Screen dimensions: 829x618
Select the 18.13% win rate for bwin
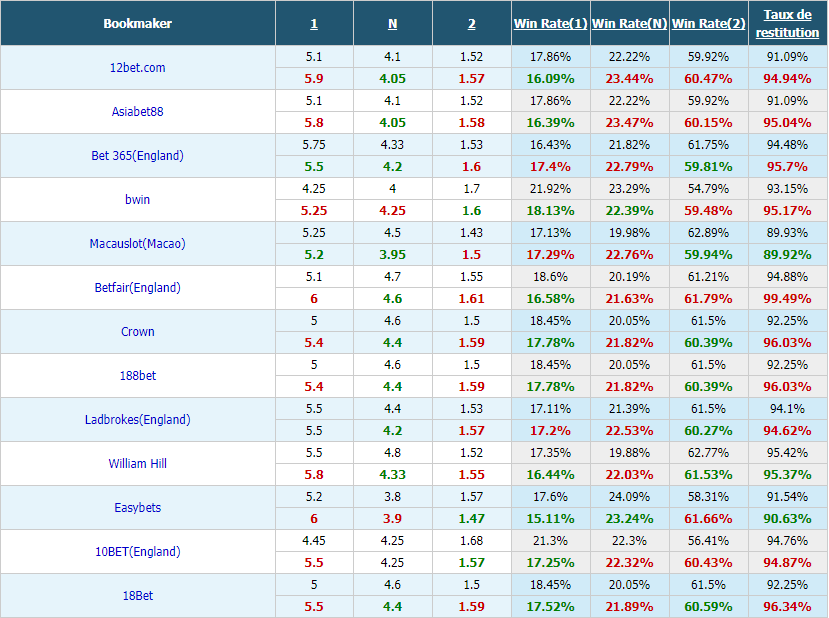tap(550, 210)
